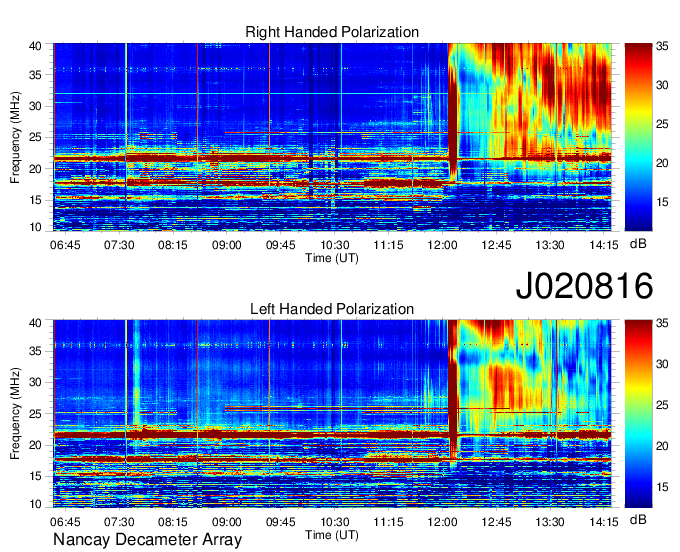680x552 pixels.
Task: Click Time (UT) label under left-handed plot
Action: pyautogui.click(x=332, y=535)
